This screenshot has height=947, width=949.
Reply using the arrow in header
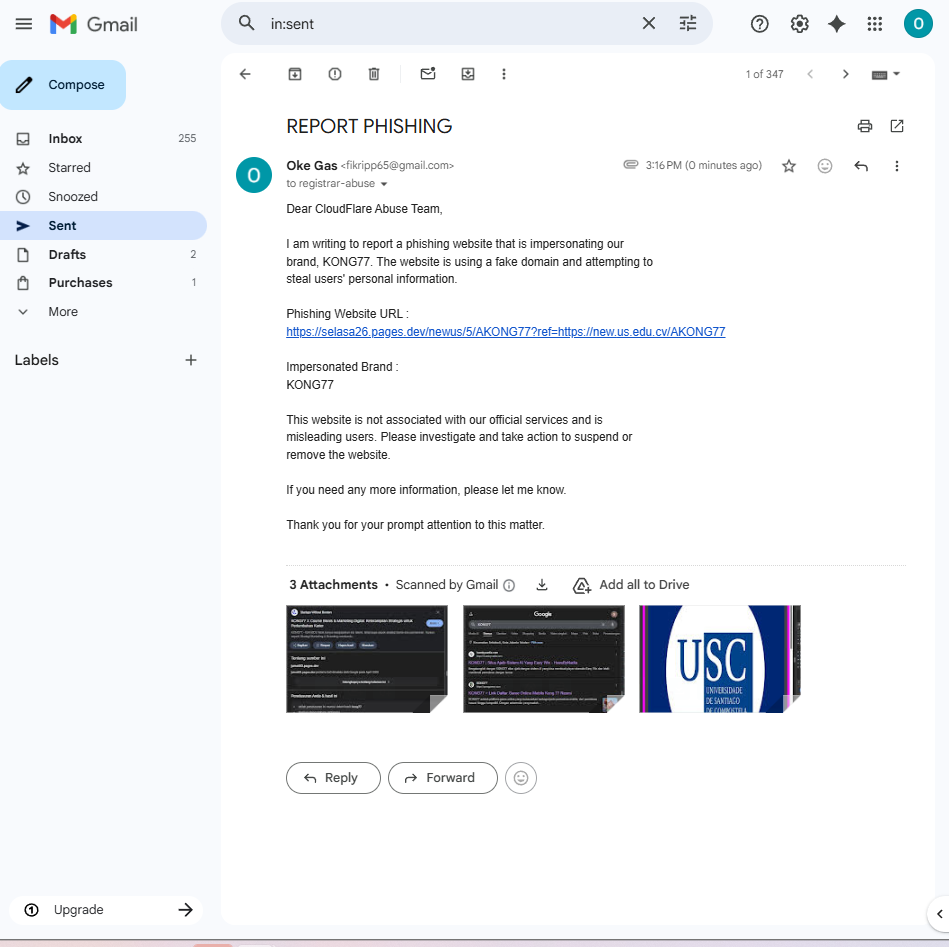pyautogui.click(x=861, y=166)
